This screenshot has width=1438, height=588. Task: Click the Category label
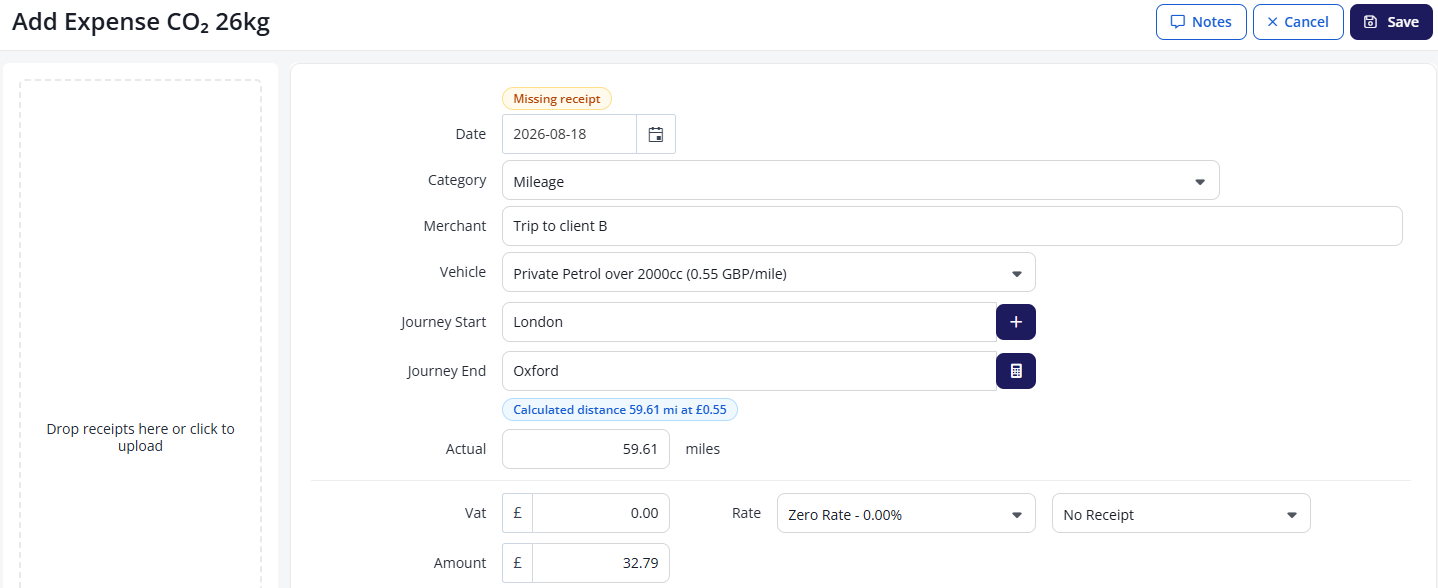coord(457,181)
